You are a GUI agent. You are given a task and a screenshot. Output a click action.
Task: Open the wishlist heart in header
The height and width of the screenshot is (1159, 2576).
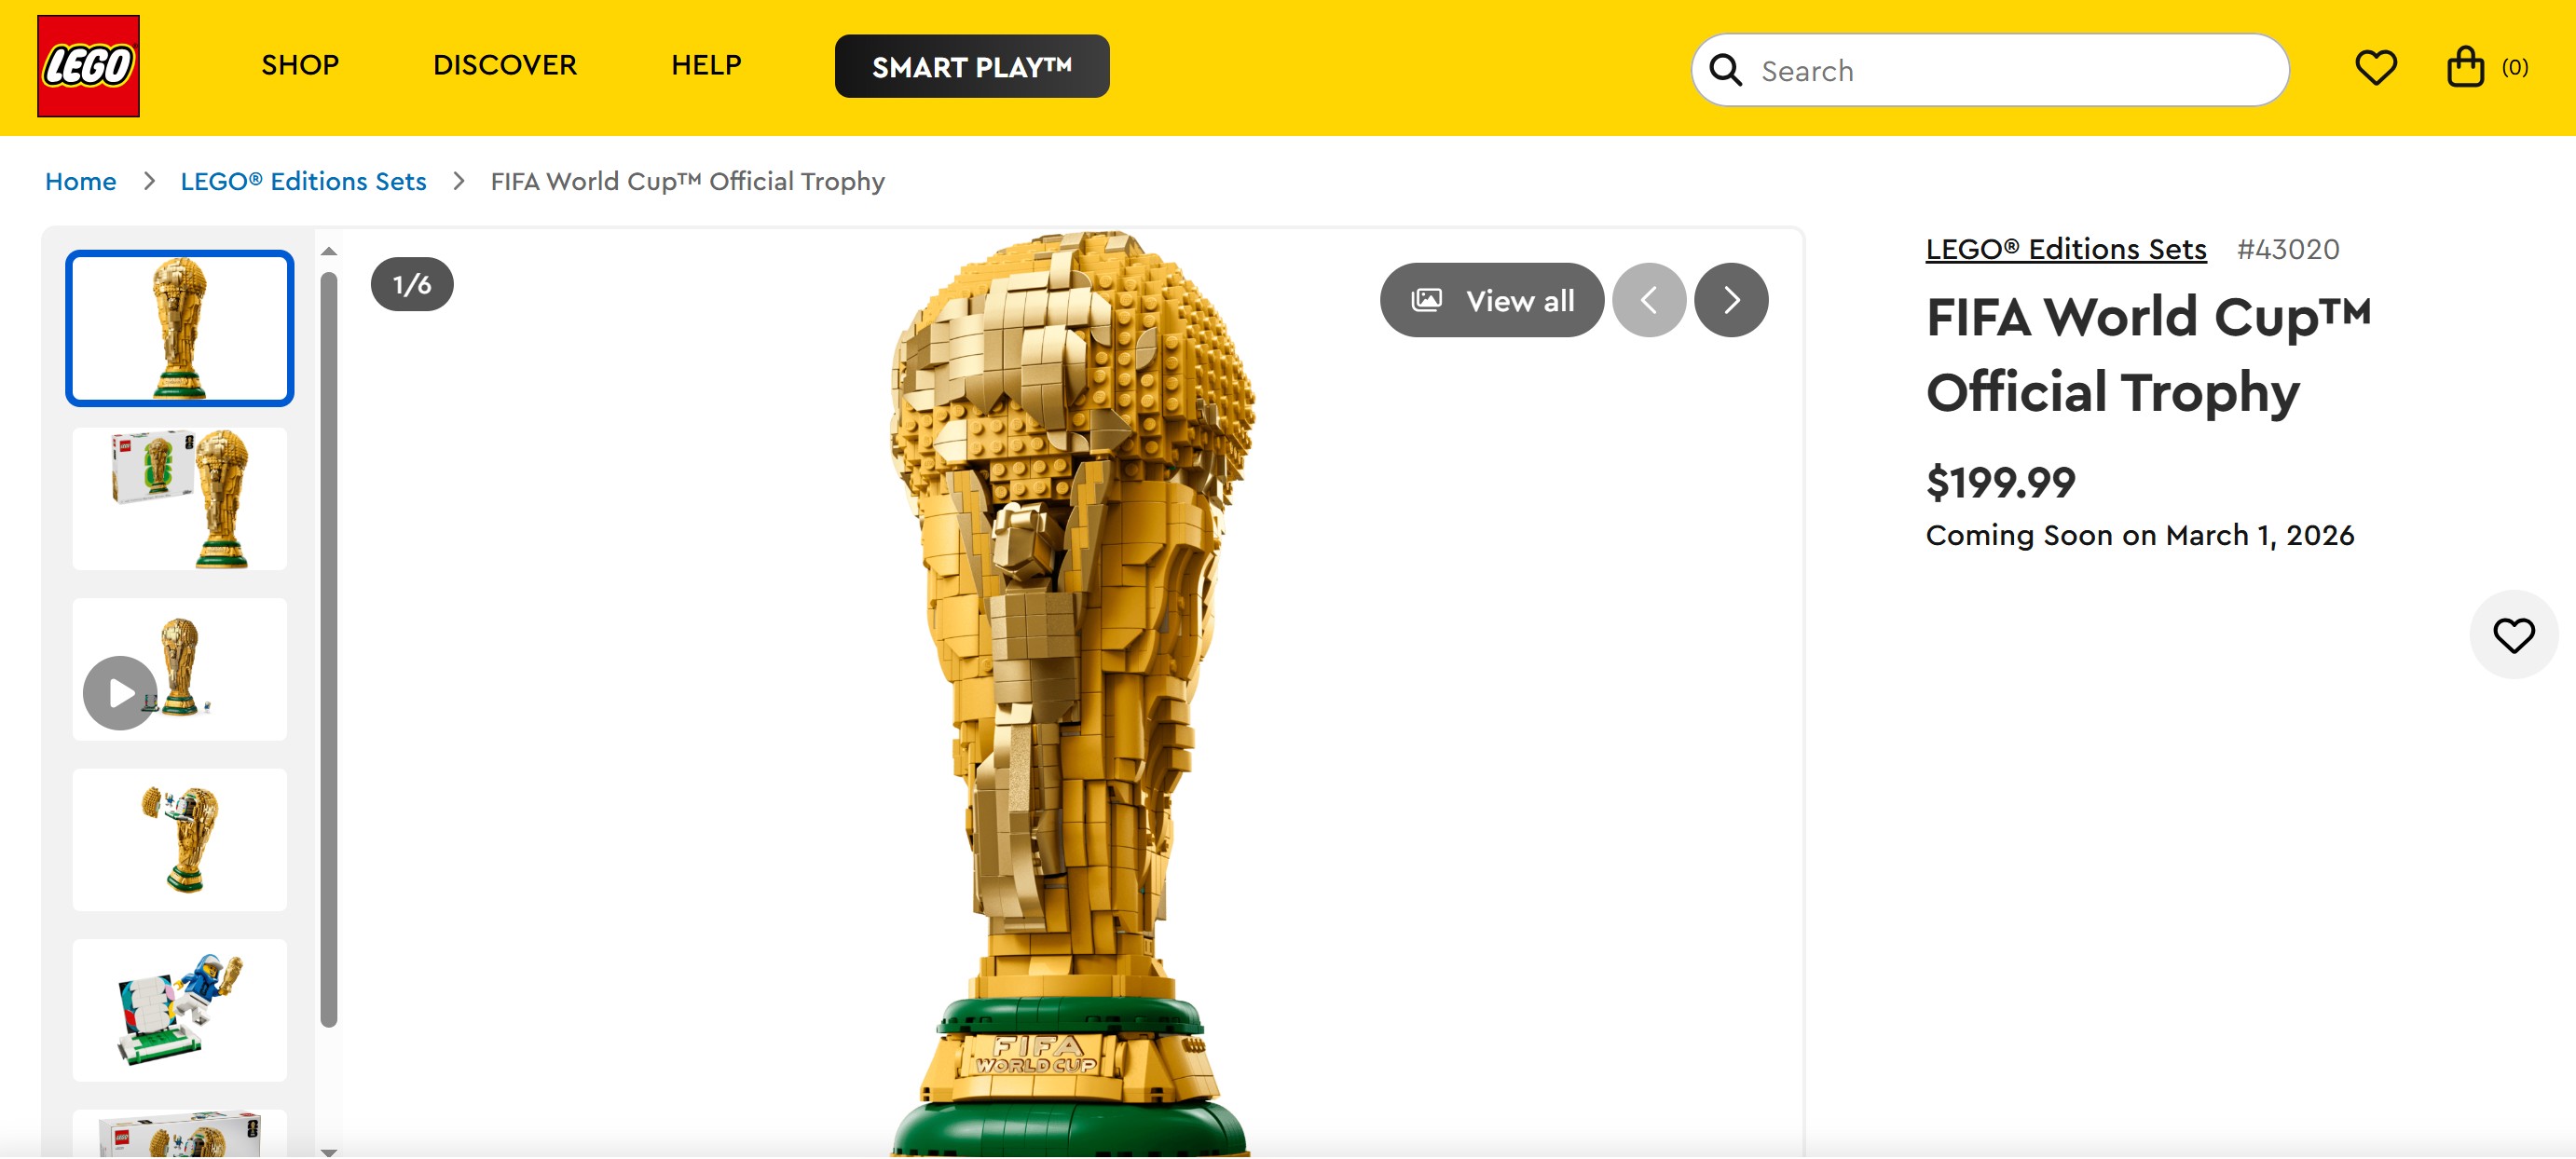[x=2375, y=67]
